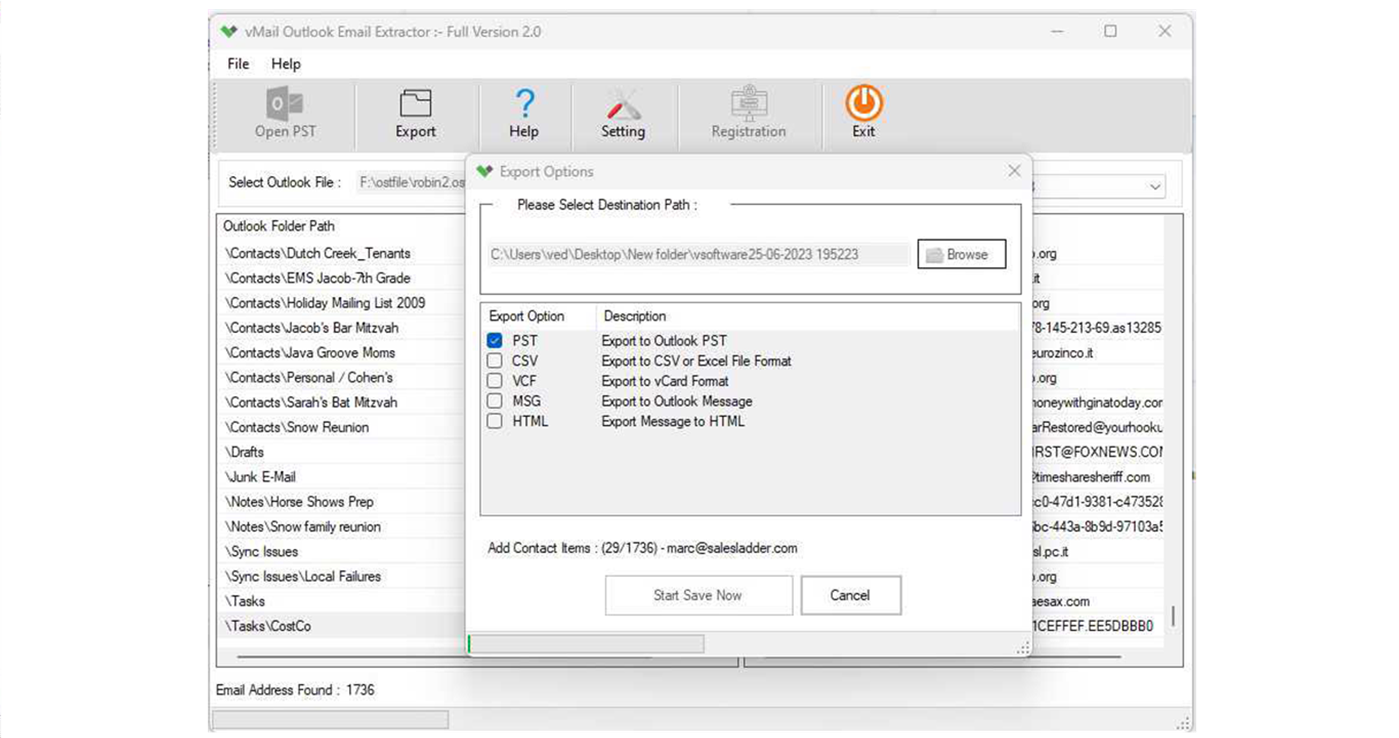Select \Contacts\Holiday Mailing List 2009 row

click(x=341, y=303)
